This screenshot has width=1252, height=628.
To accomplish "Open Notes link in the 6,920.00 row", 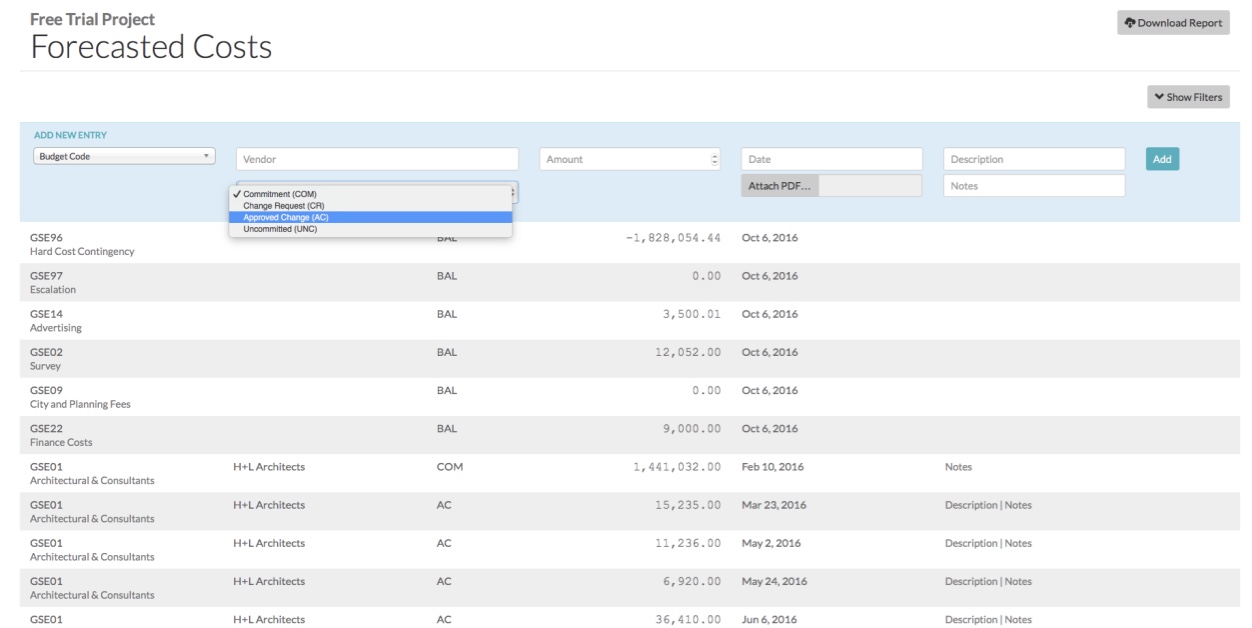I will click(x=1018, y=581).
